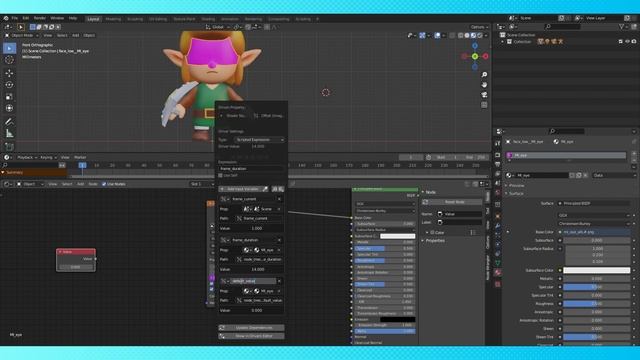Click the Blender logo in top bar
Screen dimensions: 640x360
[x=6, y=18]
